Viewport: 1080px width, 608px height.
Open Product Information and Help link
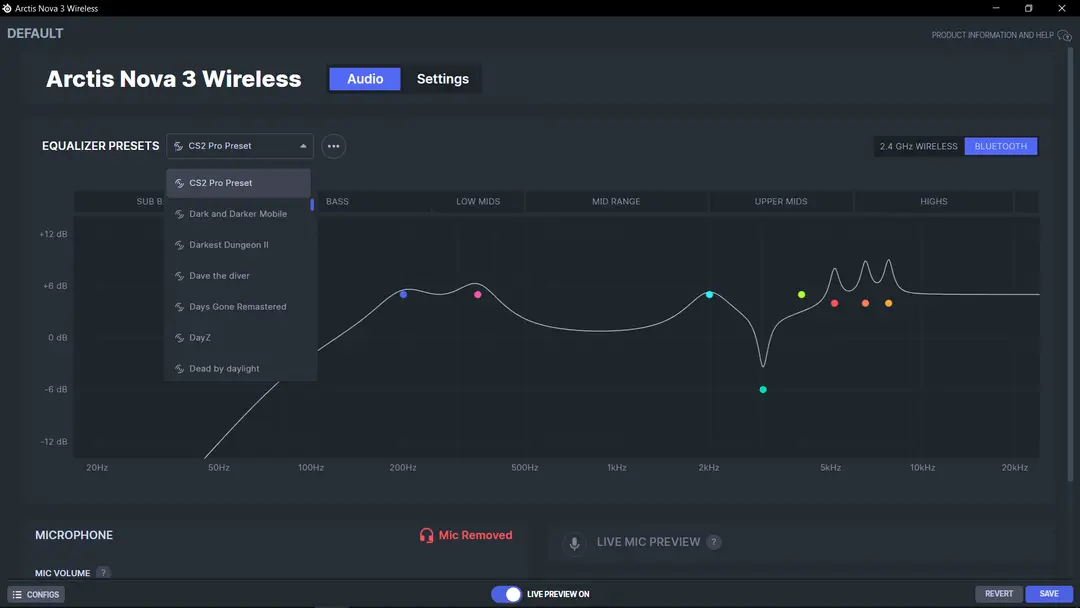click(x=993, y=35)
